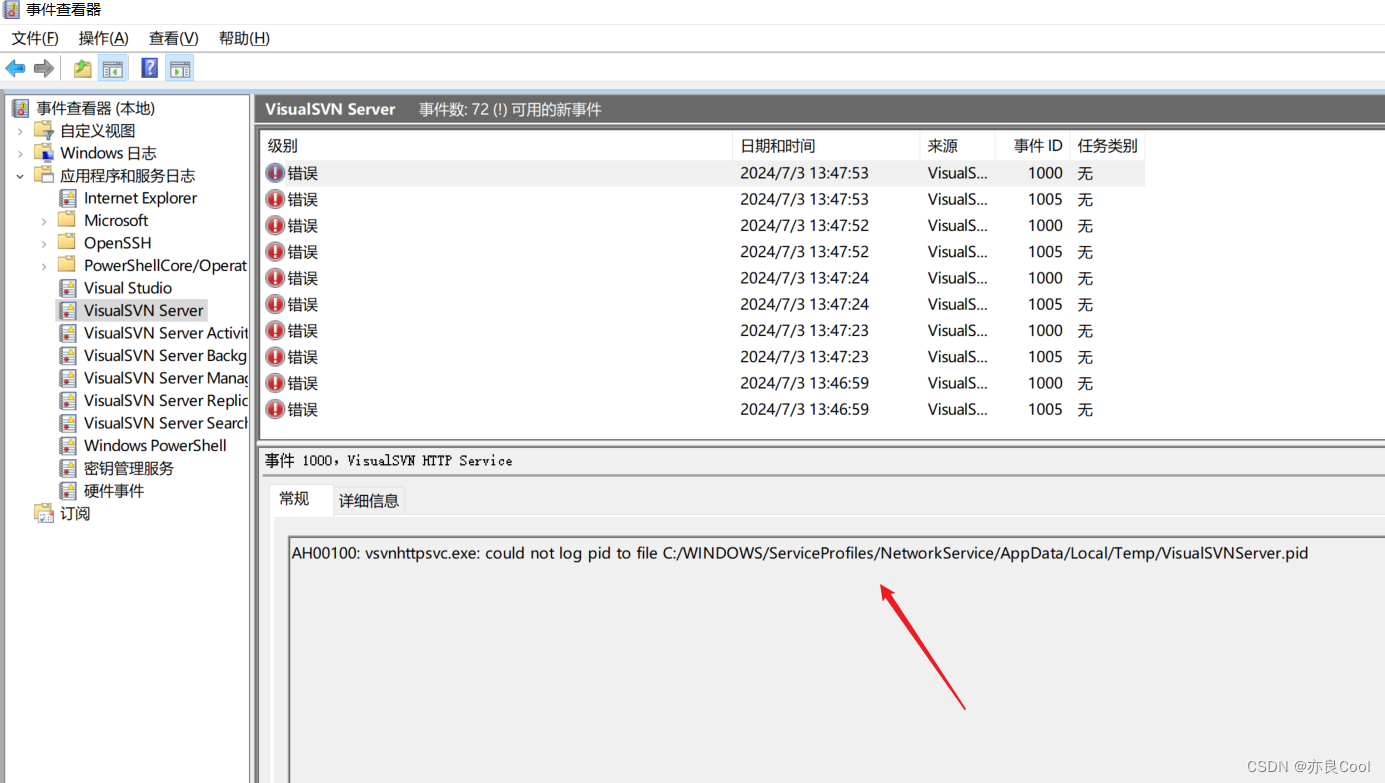The image size is (1385, 783).
Task: Sort by the 日期和时间 column header
Action: pyautogui.click(x=826, y=146)
